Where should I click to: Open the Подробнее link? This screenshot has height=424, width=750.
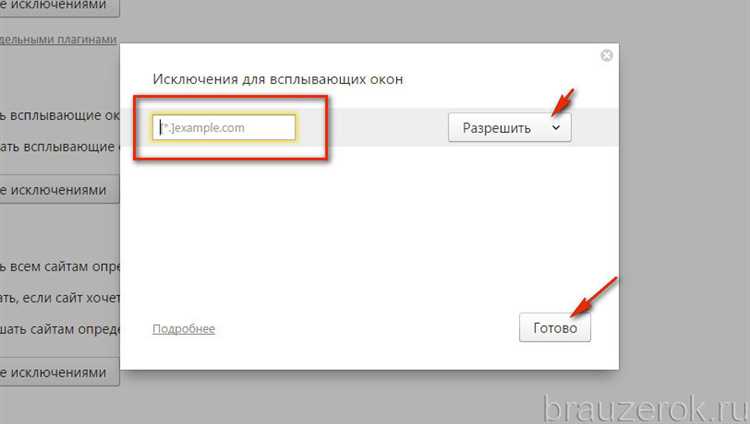click(184, 329)
